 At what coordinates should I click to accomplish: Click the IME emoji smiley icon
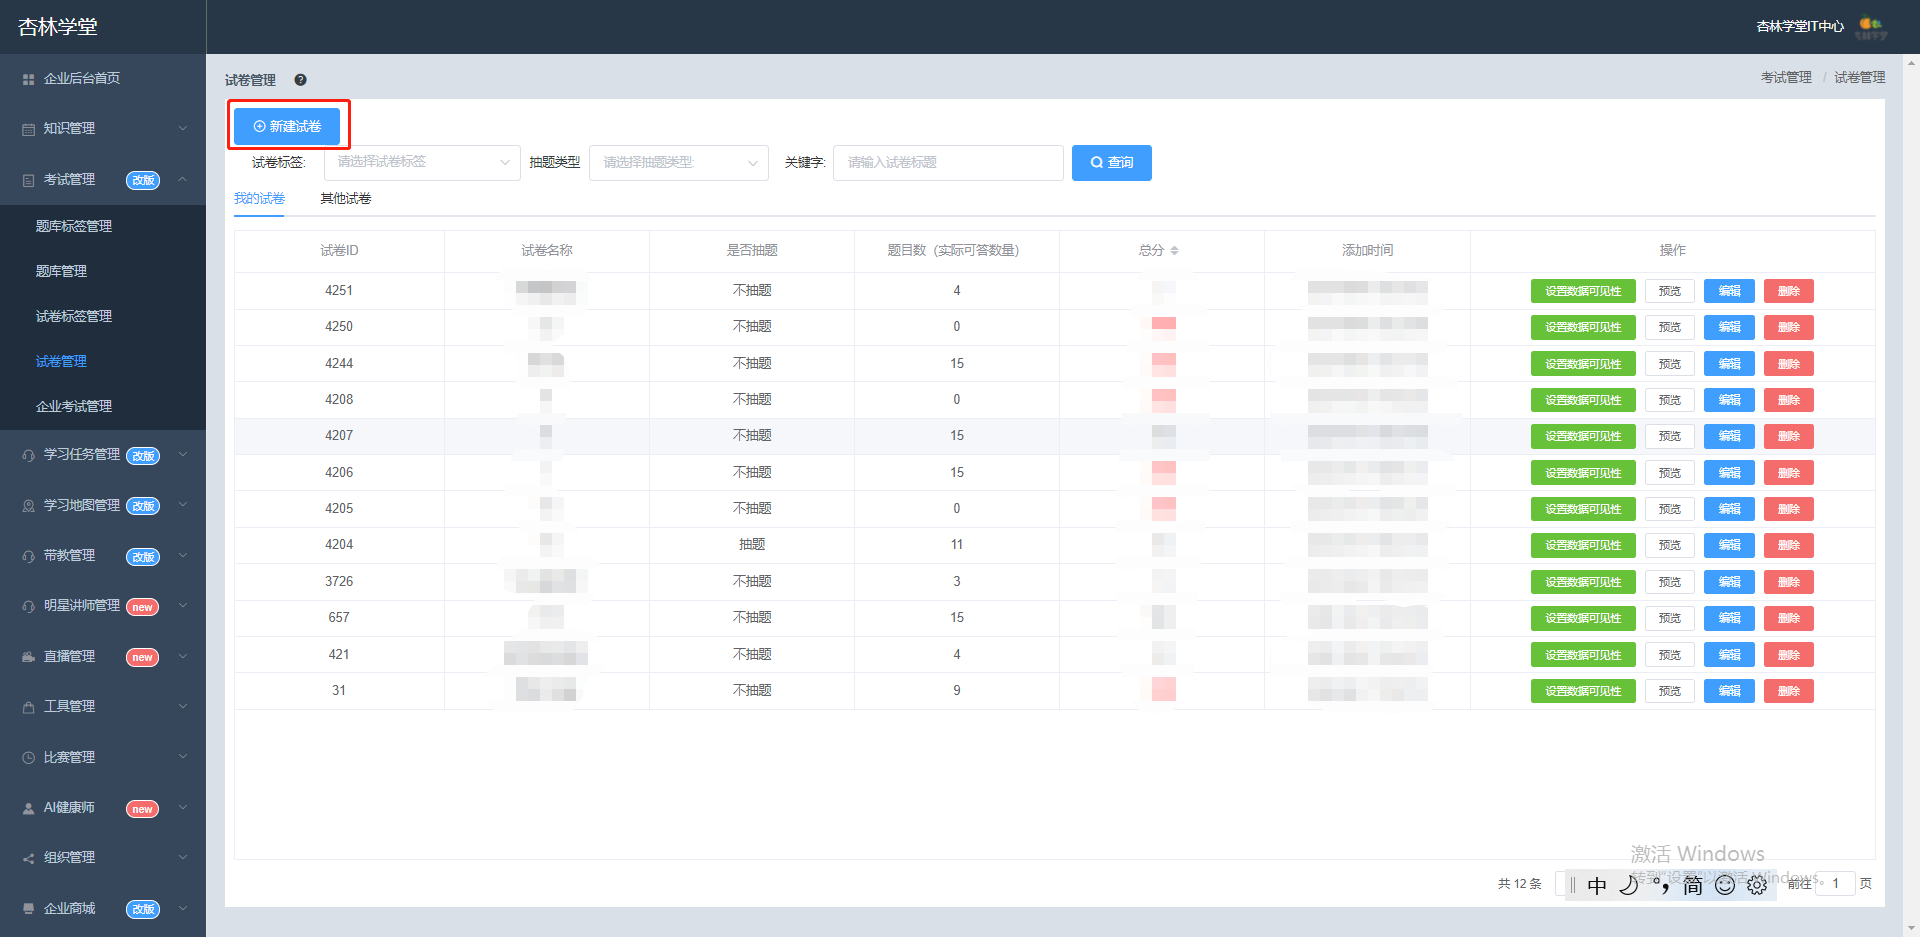point(1725,885)
